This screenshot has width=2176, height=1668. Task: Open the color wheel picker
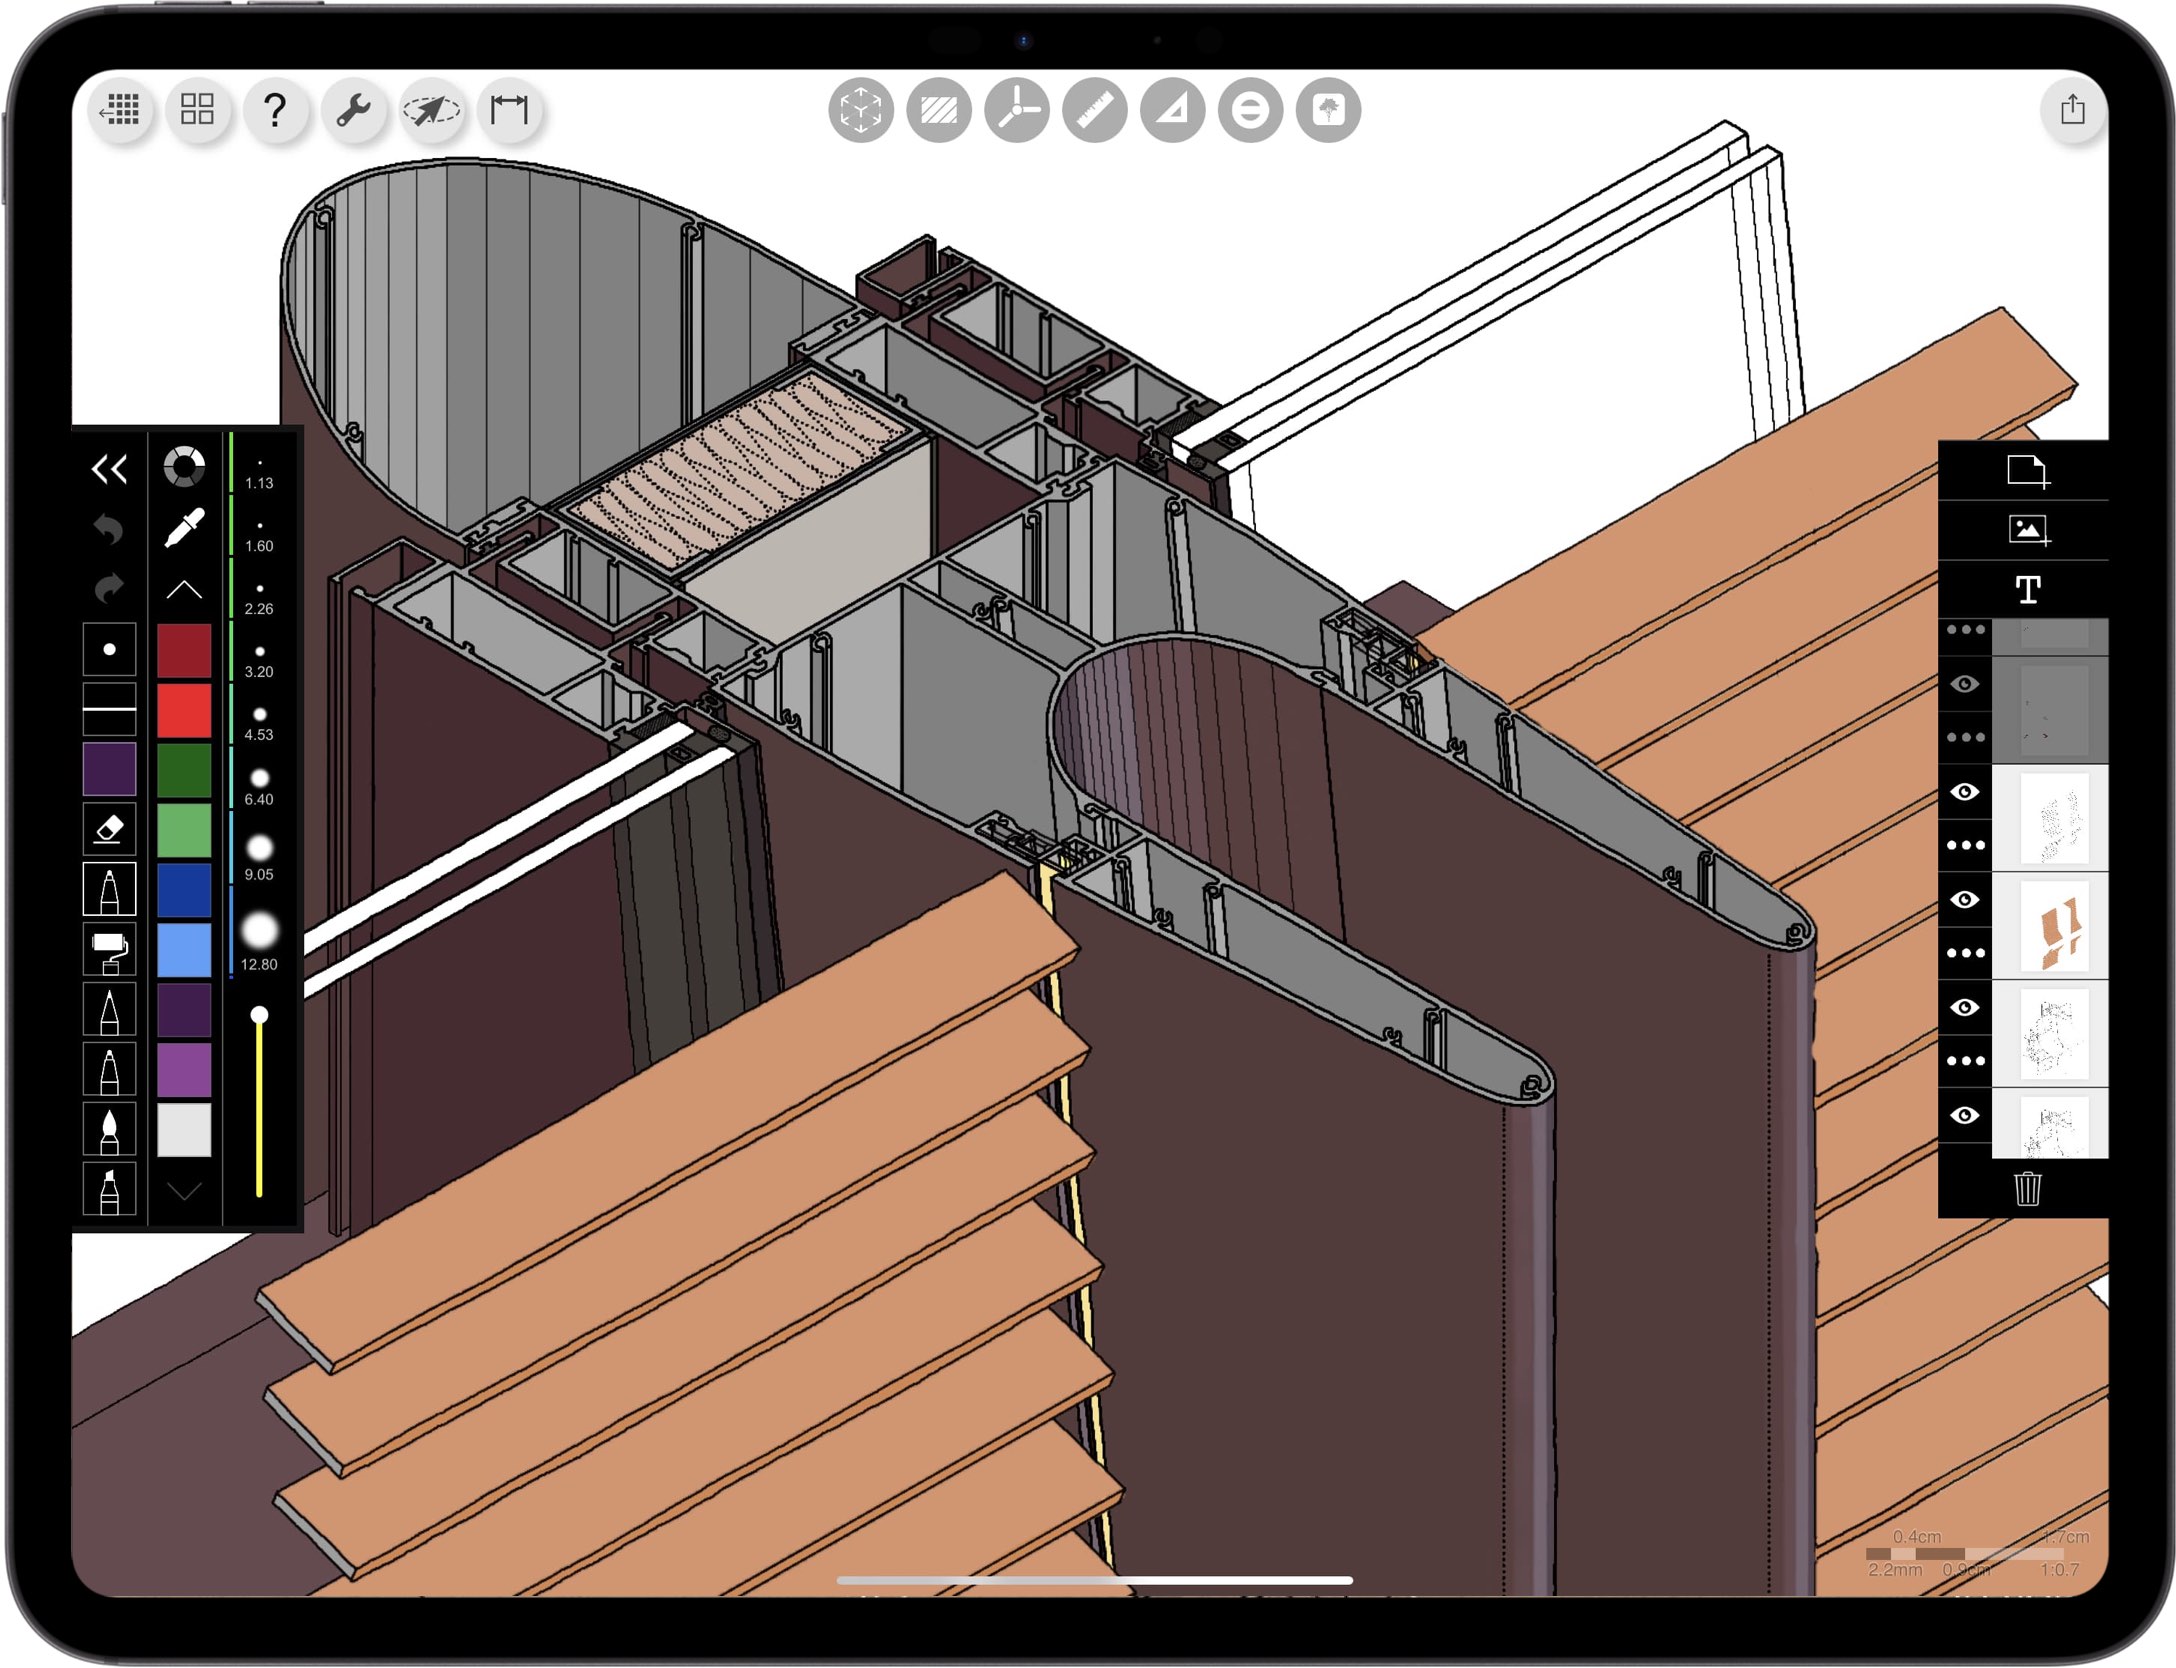184,467
